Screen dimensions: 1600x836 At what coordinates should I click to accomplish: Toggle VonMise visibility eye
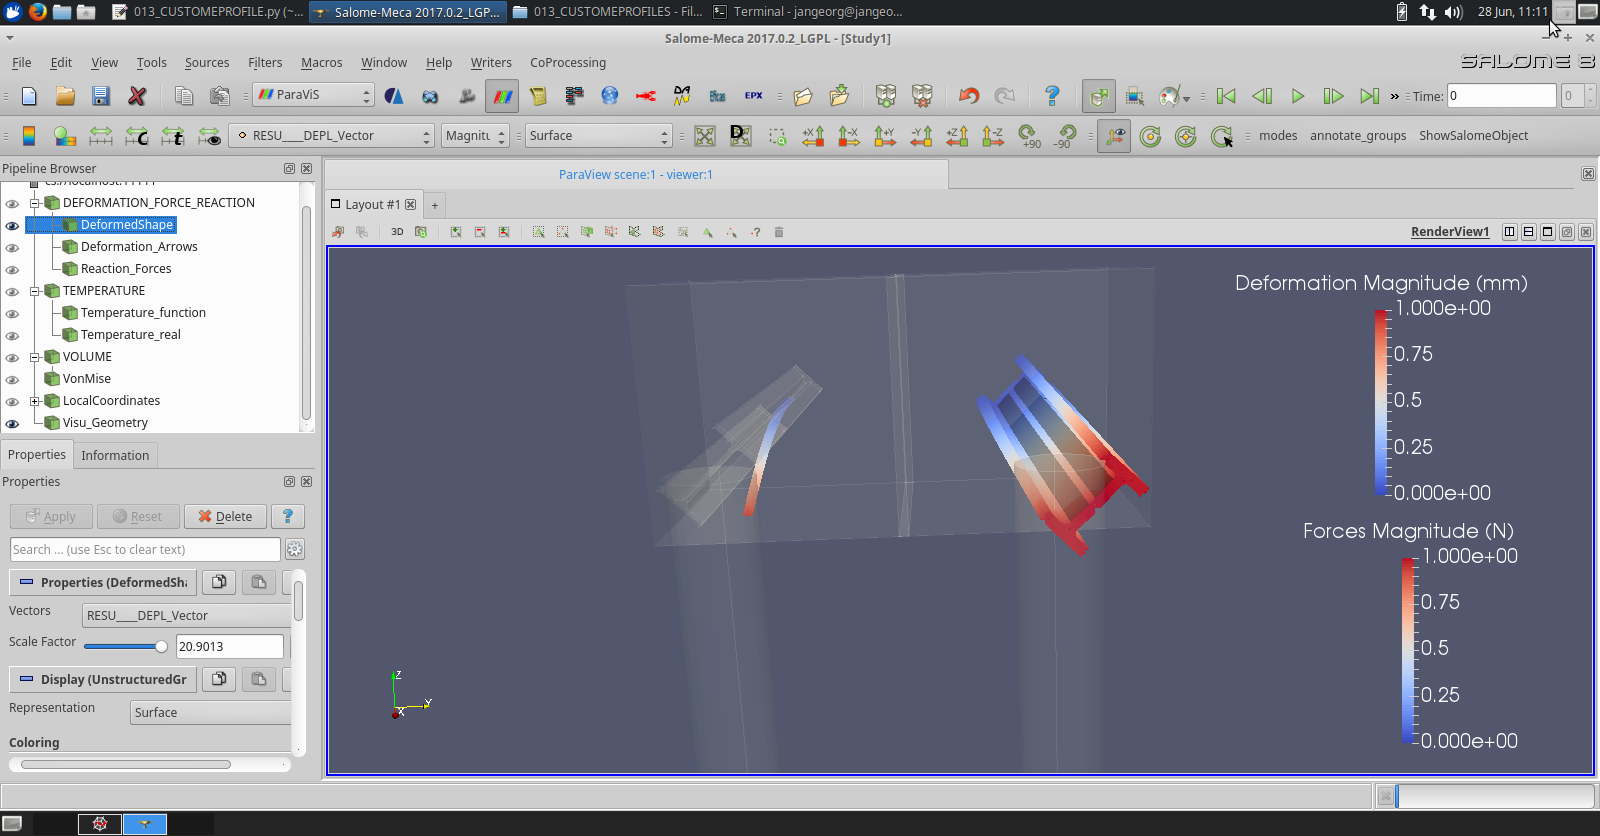coord(12,379)
